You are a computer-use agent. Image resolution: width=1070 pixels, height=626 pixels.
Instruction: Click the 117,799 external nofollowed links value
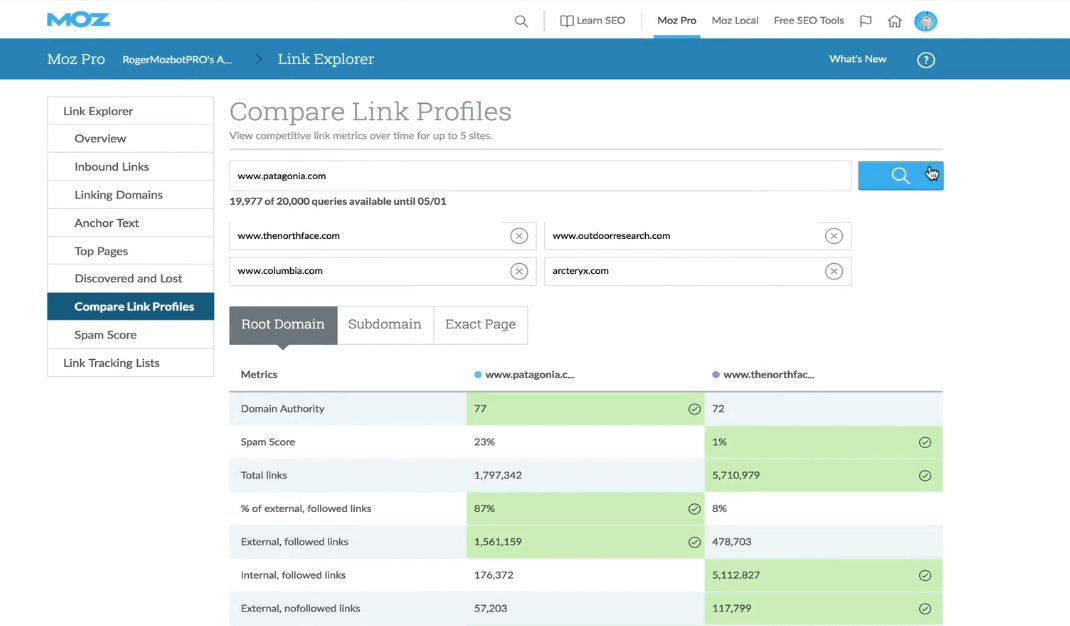coord(732,608)
